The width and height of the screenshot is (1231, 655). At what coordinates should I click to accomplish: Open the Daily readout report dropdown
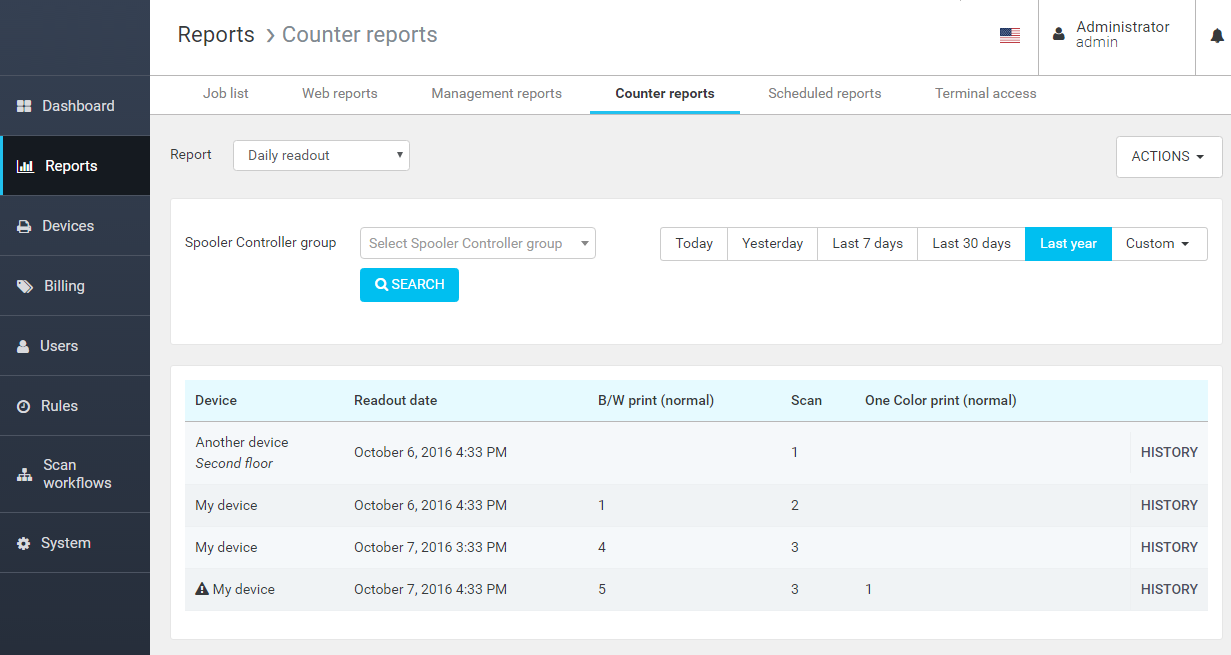[321, 155]
